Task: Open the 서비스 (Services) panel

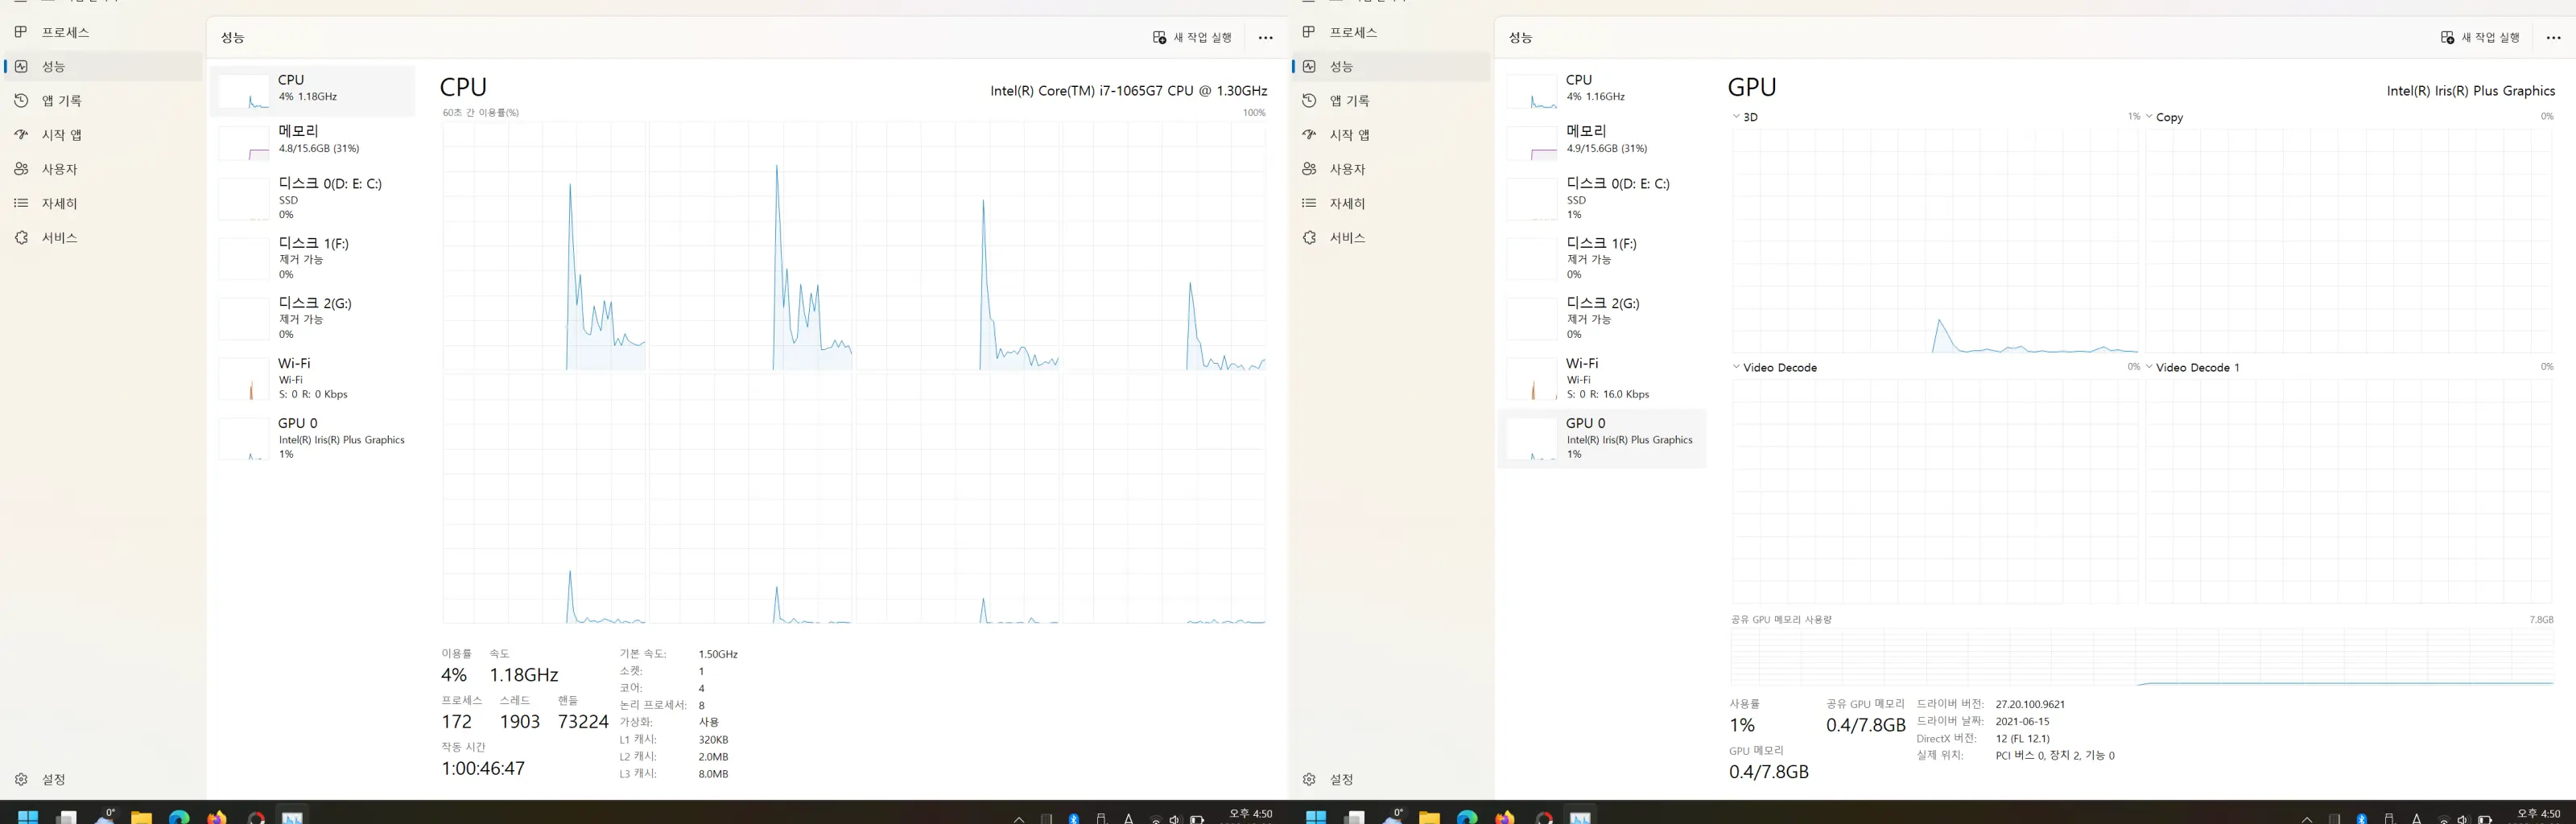Action: point(58,237)
